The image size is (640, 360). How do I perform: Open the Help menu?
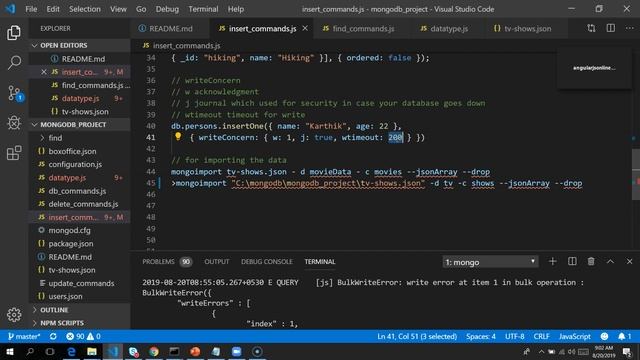236,9
